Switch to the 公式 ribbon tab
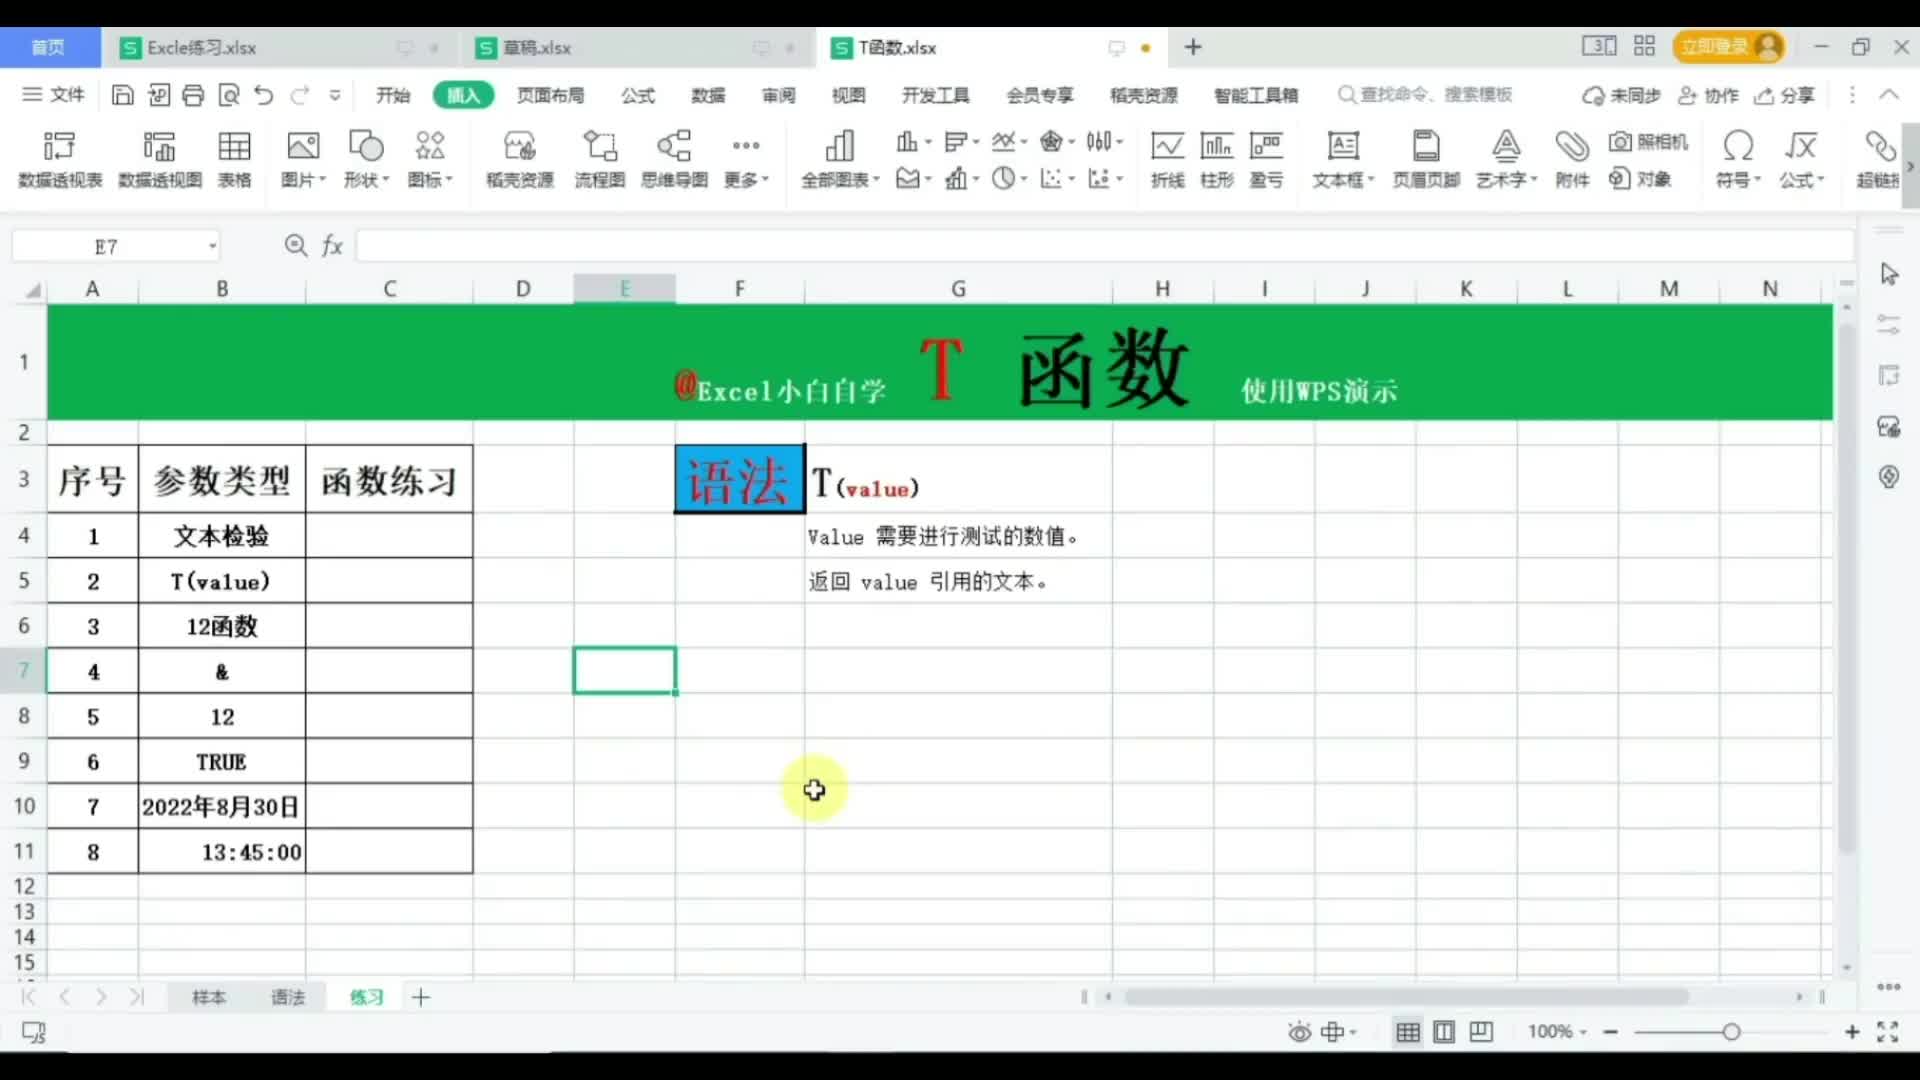Screen dimensions: 1920x1080 click(x=637, y=95)
